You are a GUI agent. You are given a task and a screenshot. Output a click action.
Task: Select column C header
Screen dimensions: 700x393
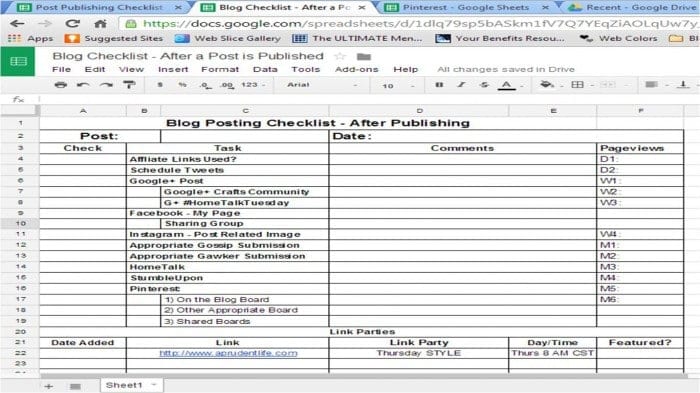tap(245, 110)
